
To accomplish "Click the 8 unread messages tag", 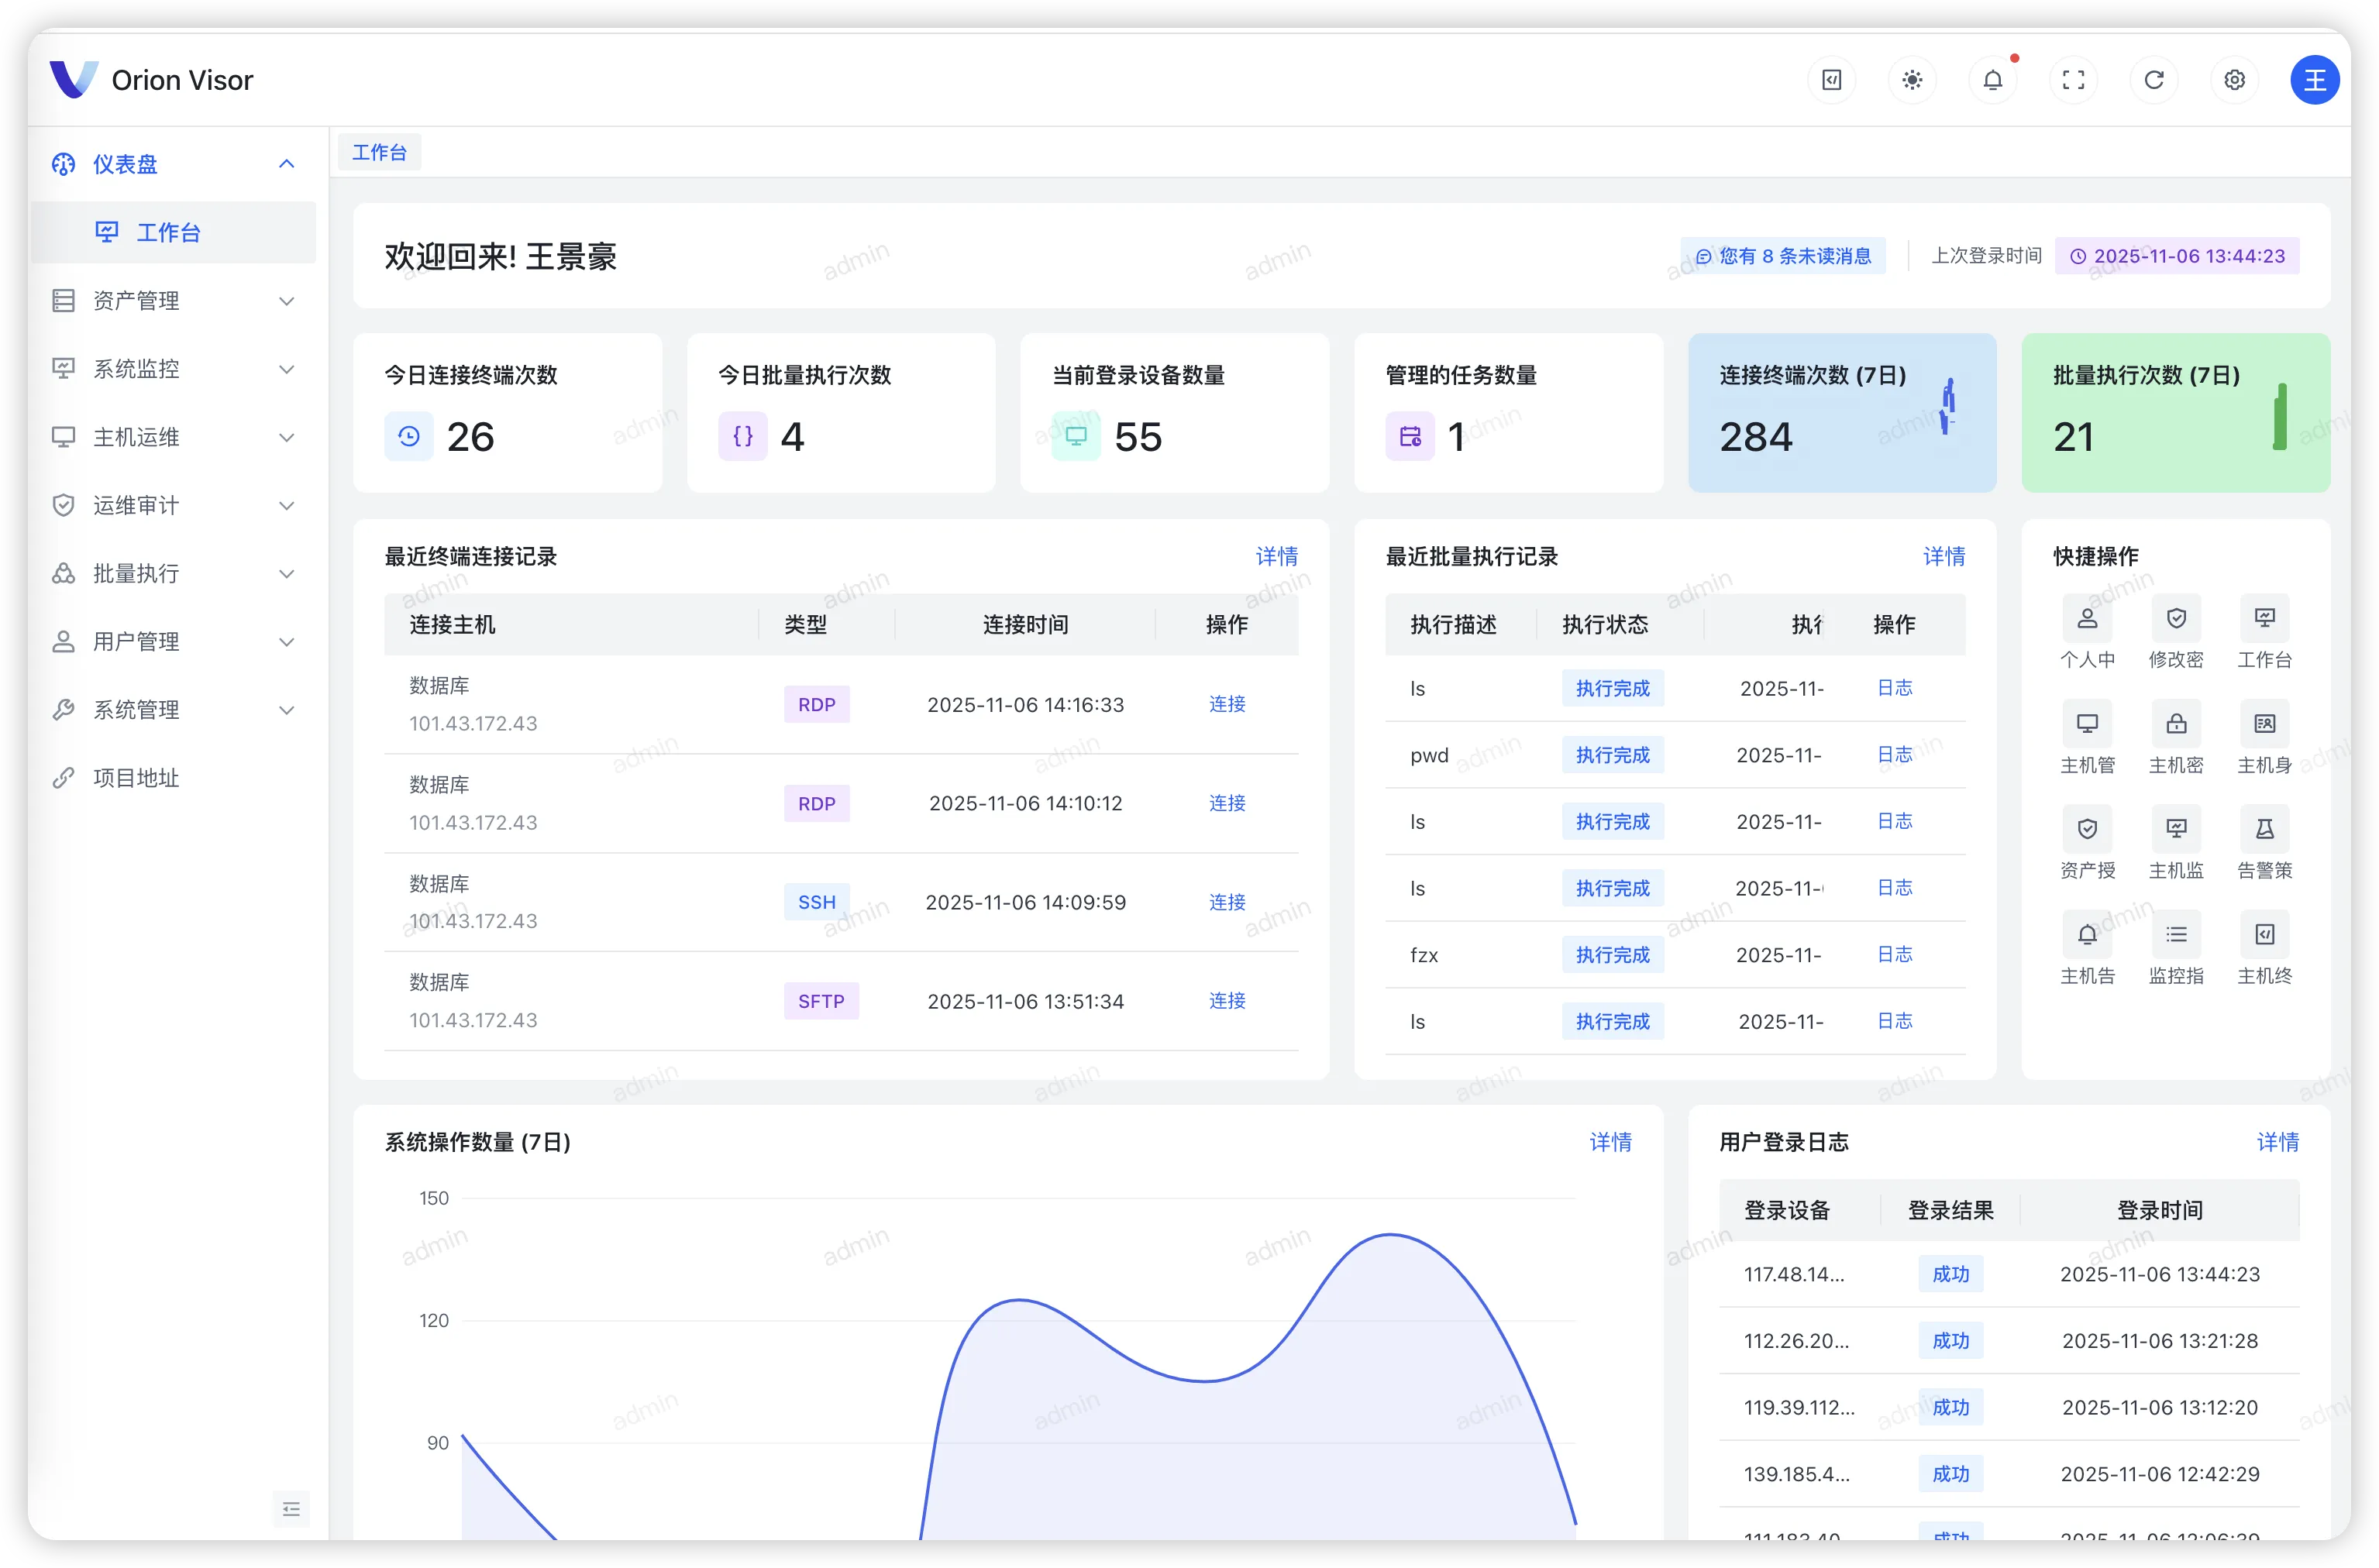I will tap(1783, 256).
